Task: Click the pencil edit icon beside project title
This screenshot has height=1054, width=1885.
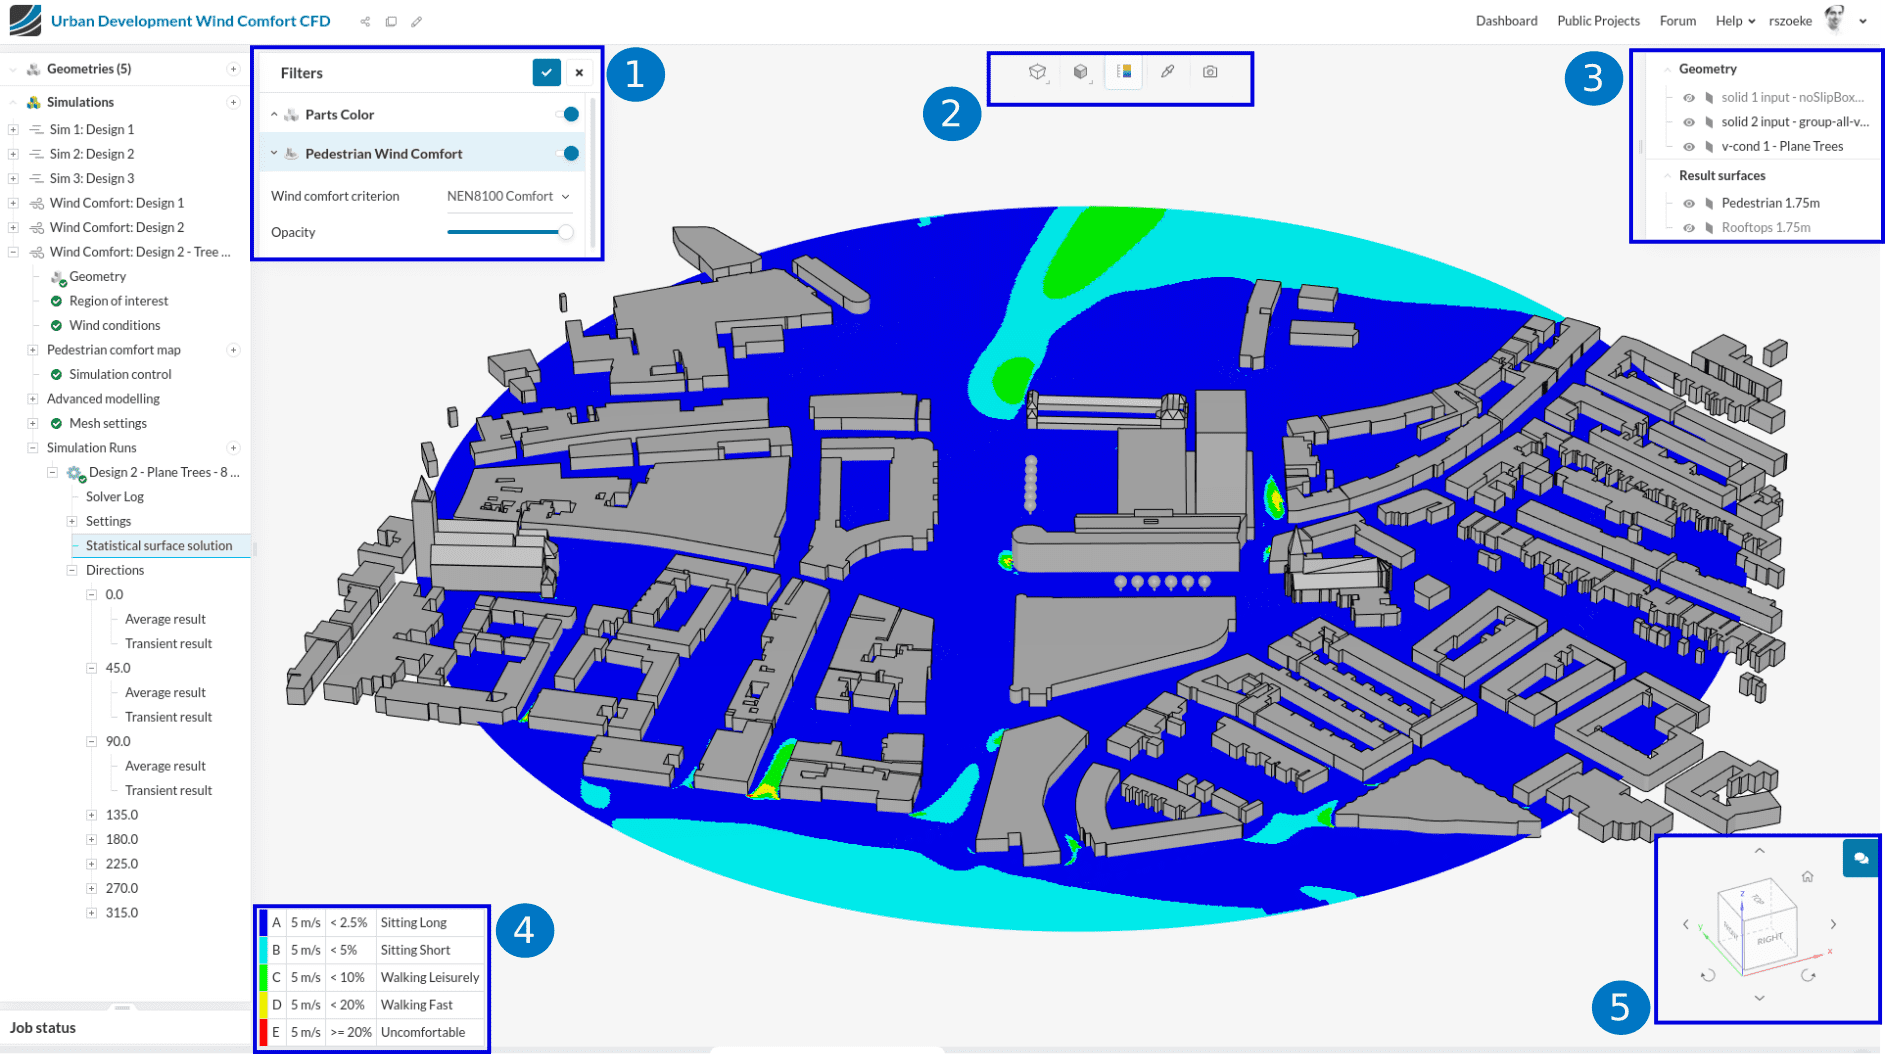Action: coord(417,21)
